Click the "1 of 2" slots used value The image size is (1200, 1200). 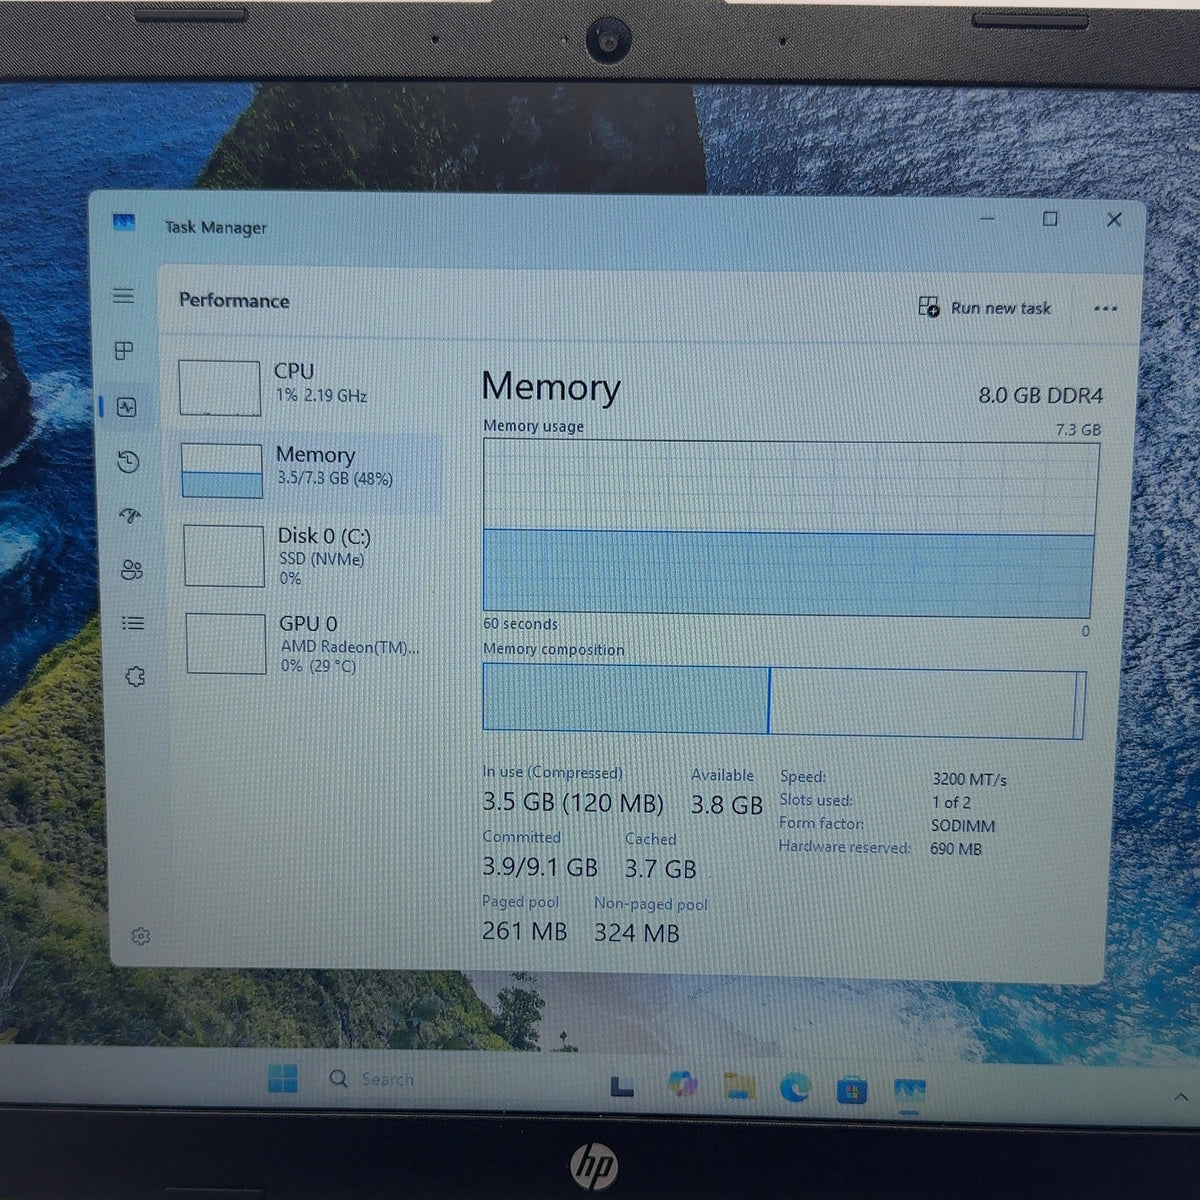951,802
